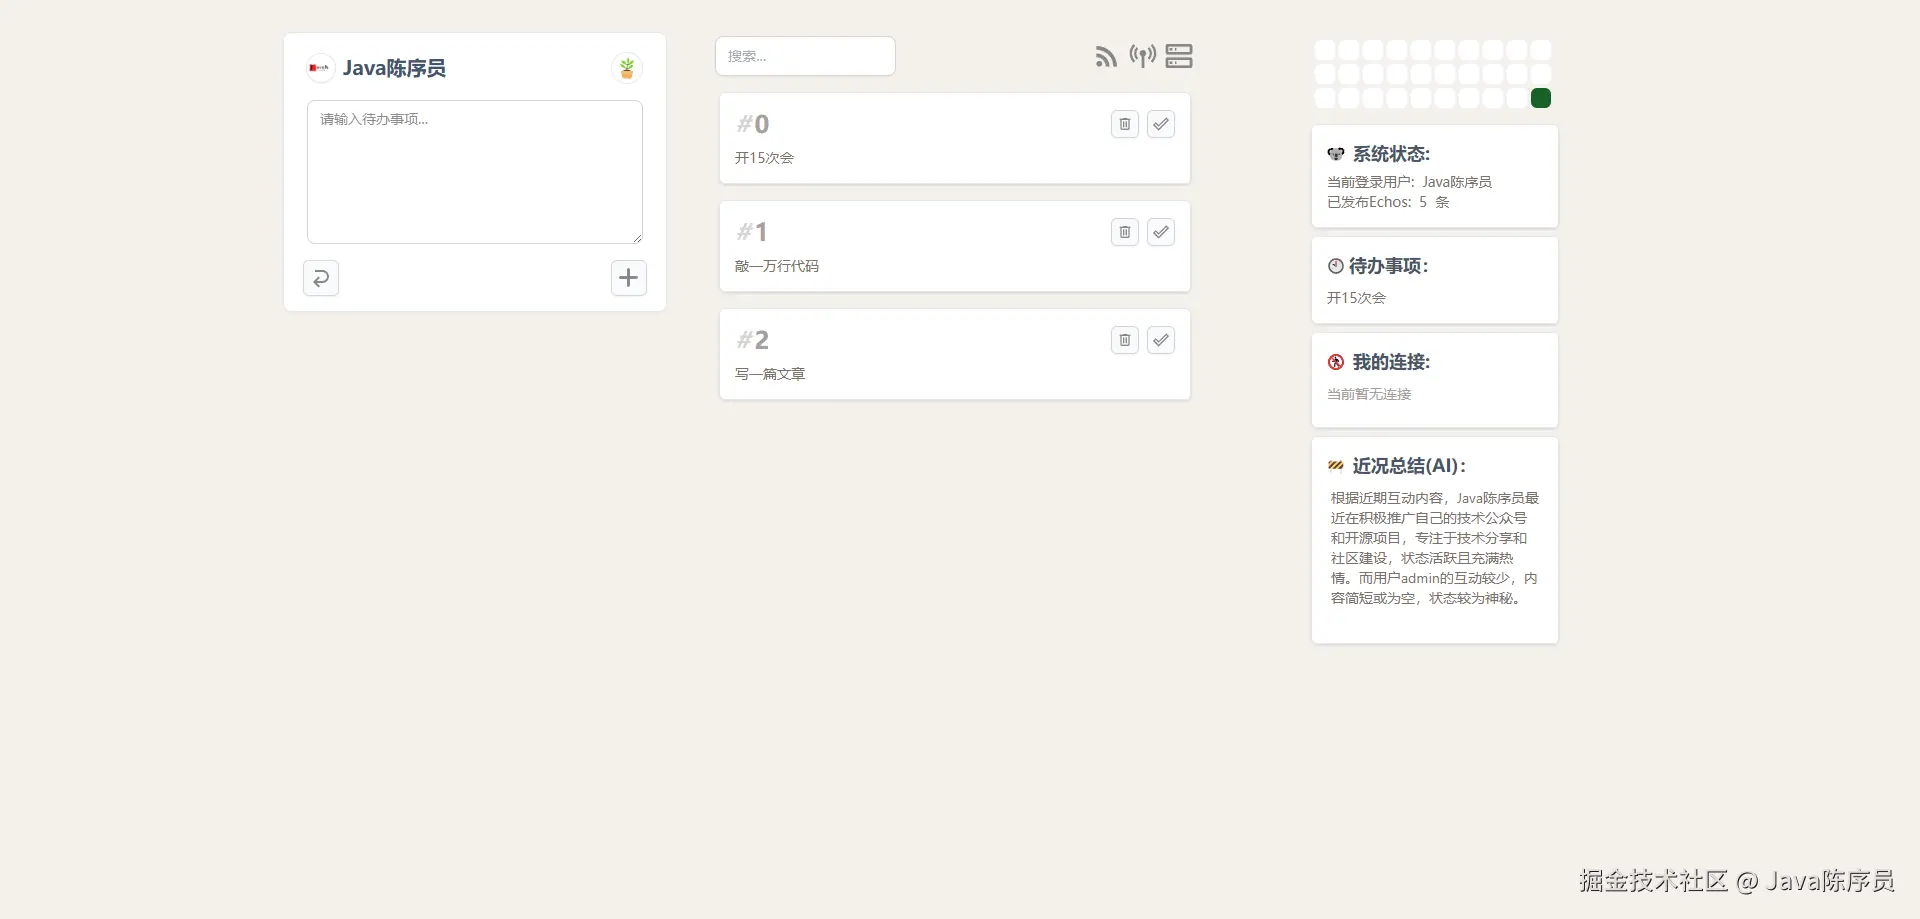
Task: Click the add todo plus button
Action: [629, 278]
